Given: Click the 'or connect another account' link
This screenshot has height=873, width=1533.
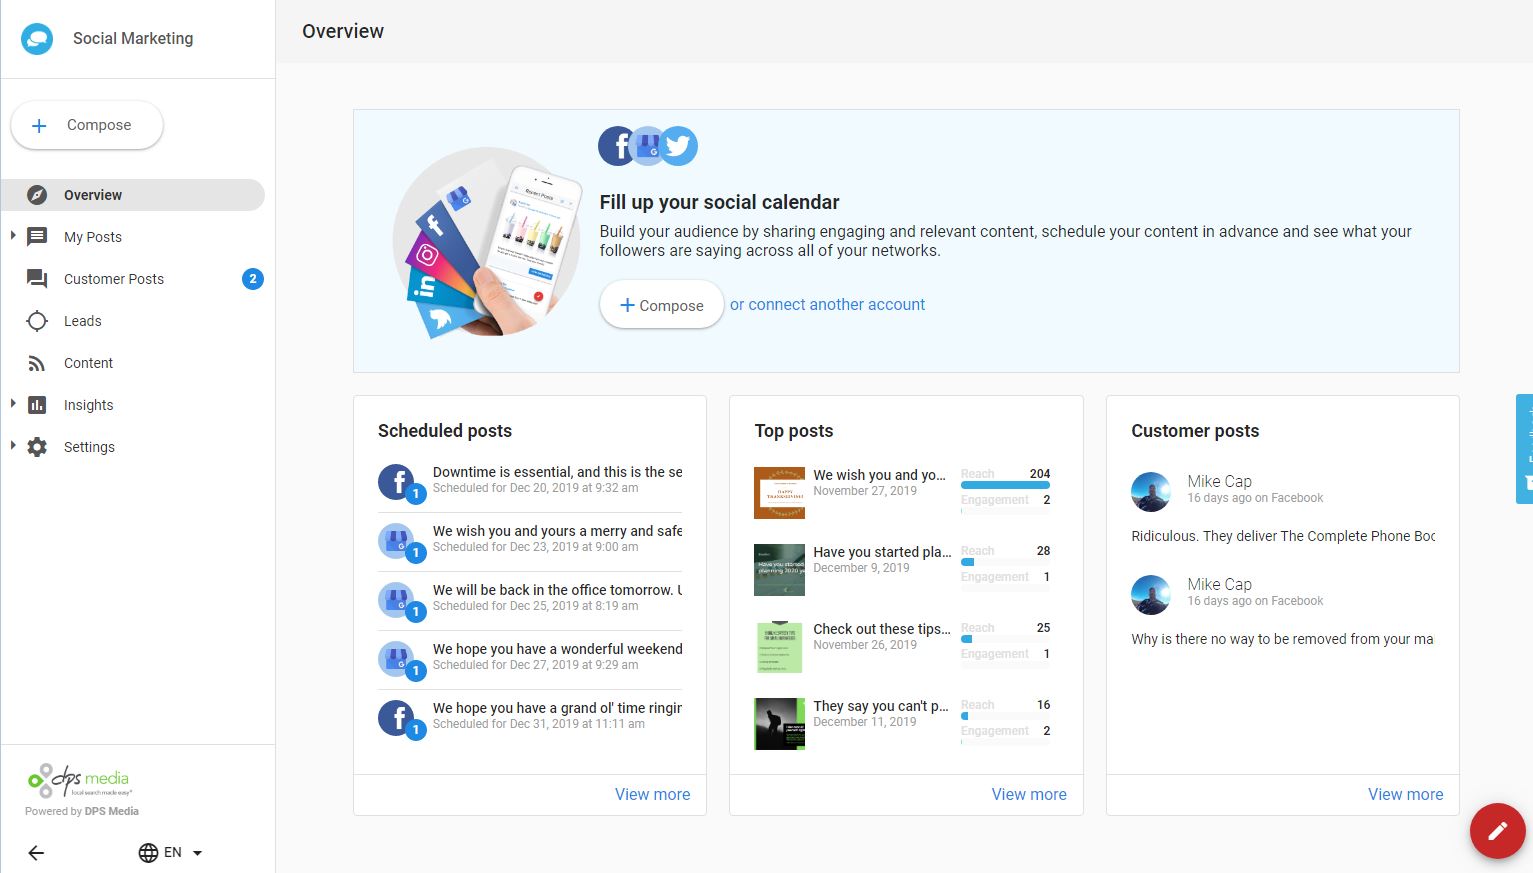Looking at the screenshot, I should (x=827, y=305).
